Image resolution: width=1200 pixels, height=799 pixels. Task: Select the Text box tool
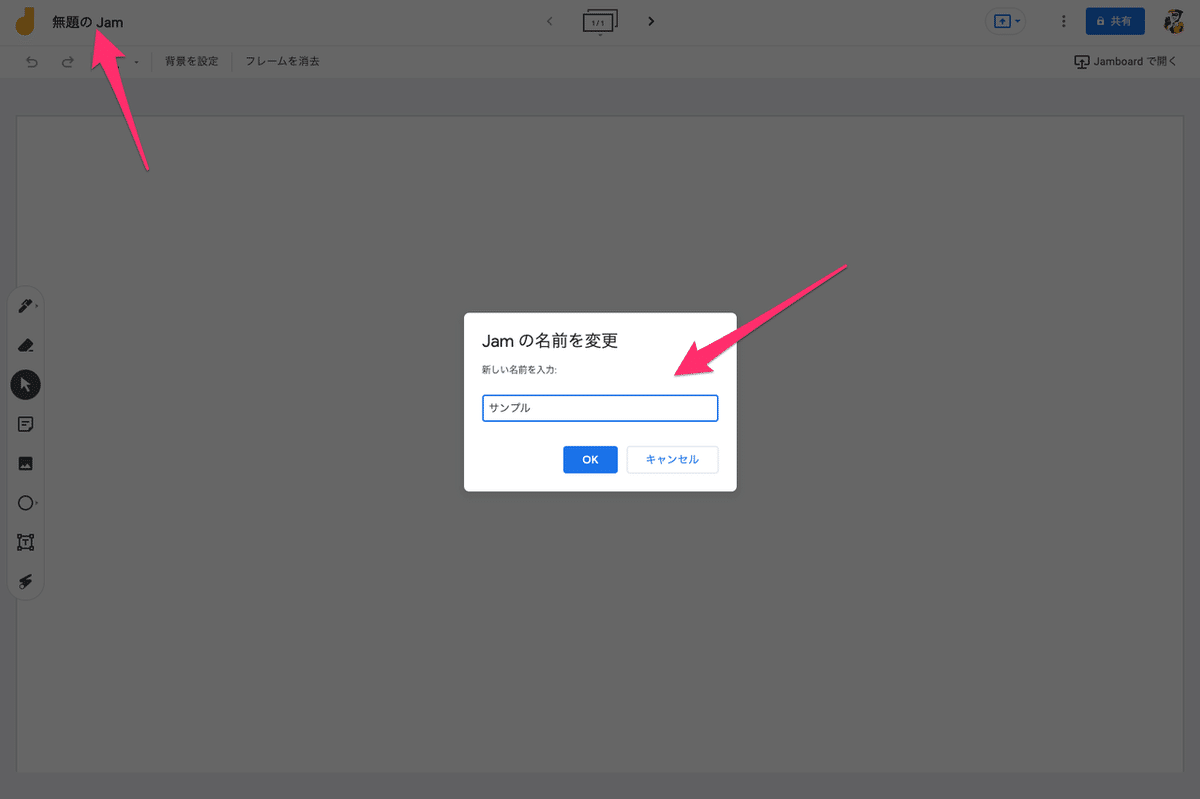[26, 542]
